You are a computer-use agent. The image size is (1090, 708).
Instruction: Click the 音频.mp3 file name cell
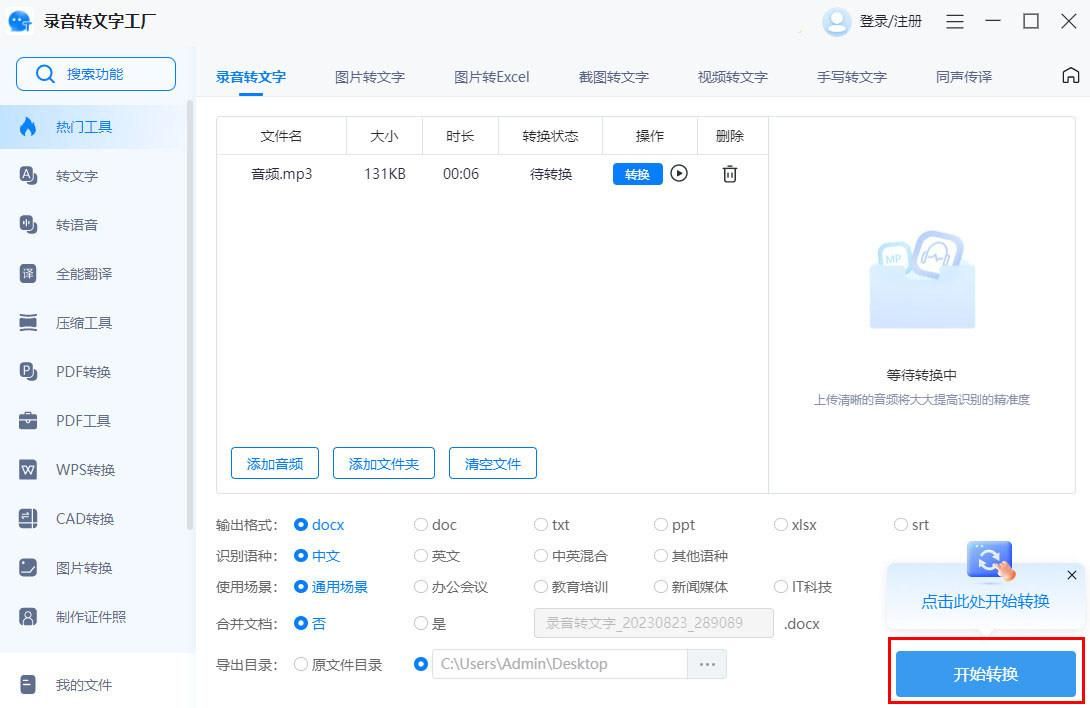click(282, 174)
